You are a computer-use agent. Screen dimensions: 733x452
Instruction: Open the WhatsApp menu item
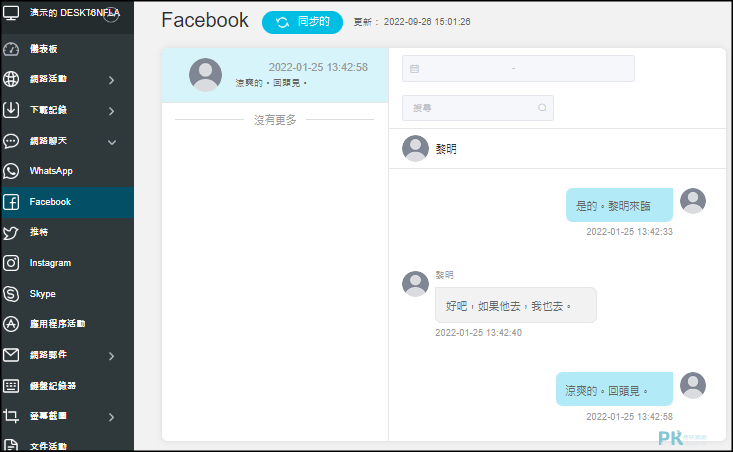[67, 171]
